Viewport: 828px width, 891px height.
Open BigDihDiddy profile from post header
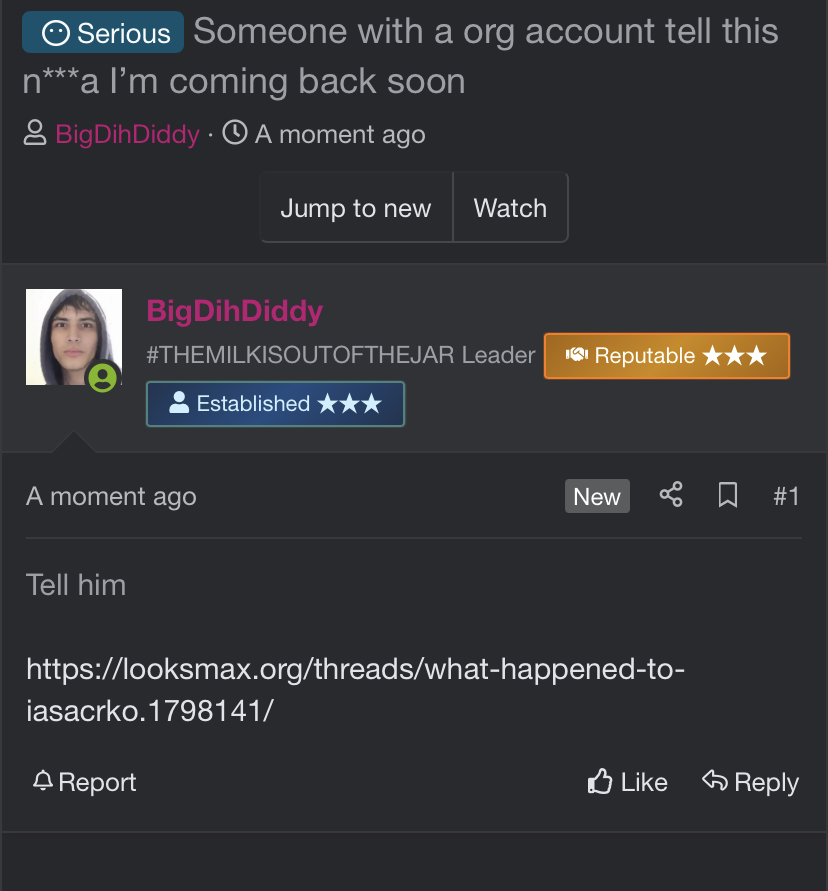click(x=235, y=311)
